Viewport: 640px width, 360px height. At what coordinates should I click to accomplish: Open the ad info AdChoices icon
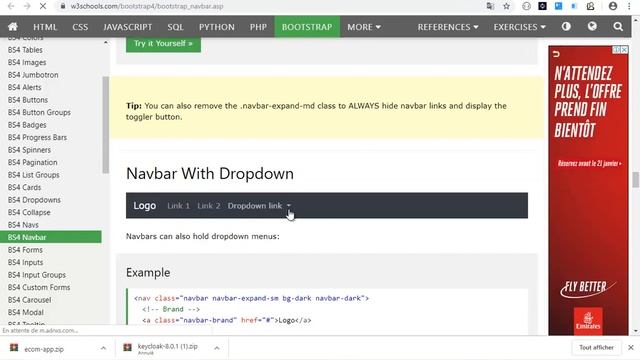click(617, 50)
